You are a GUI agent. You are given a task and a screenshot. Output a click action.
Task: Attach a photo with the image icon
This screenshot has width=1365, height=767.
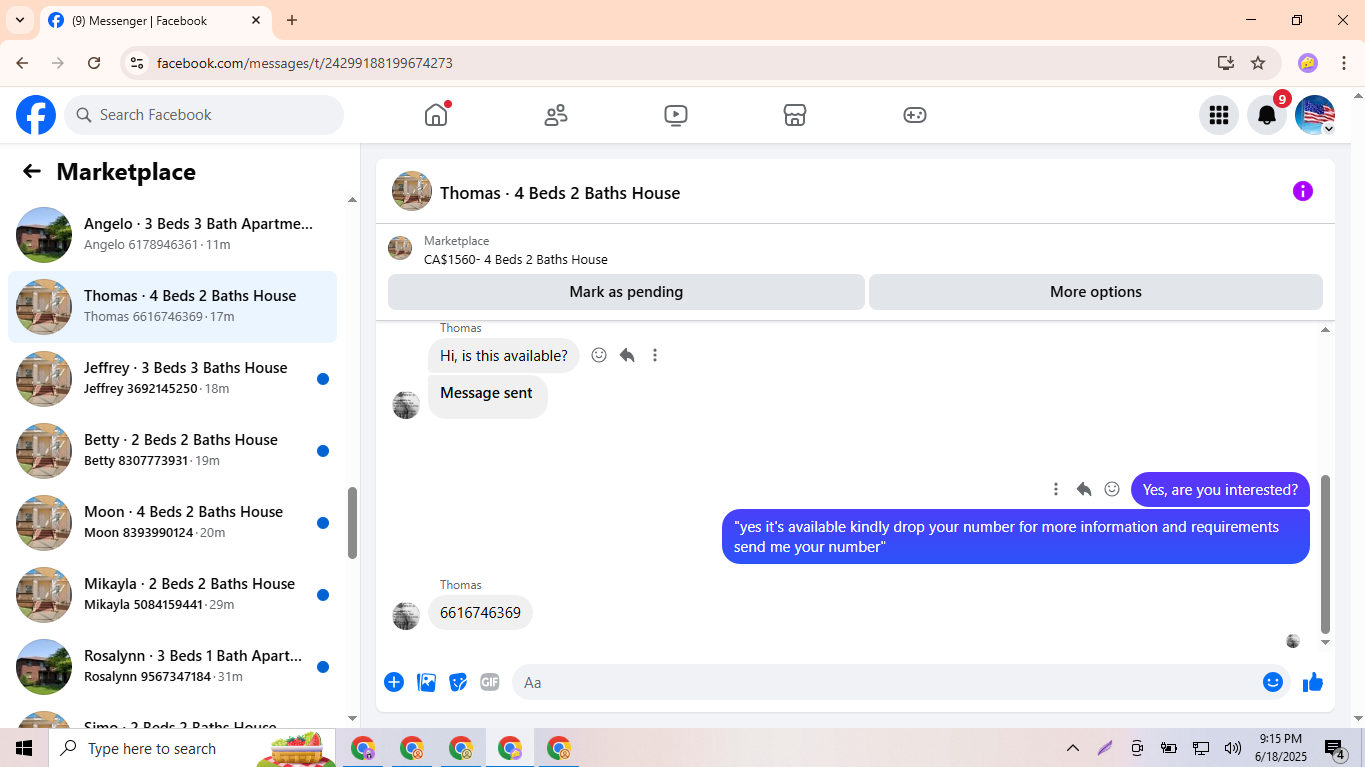(426, 682)
